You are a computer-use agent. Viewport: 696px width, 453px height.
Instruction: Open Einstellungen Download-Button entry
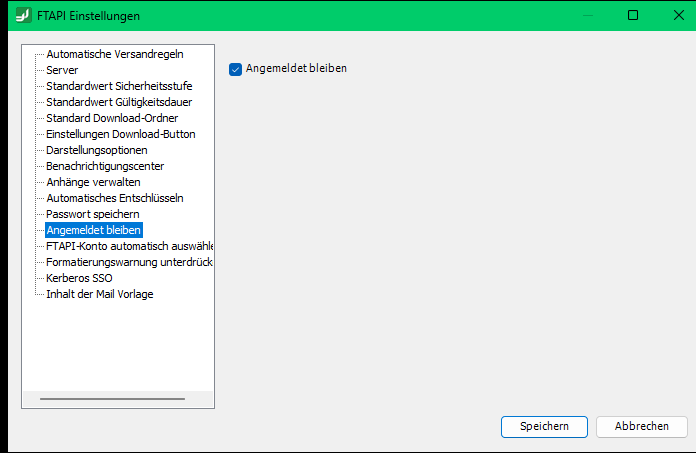[x=121, y=134]
